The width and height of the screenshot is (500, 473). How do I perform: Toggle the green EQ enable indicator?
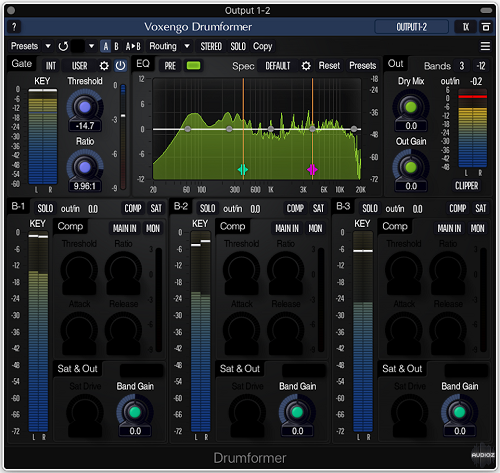point(193,66)
